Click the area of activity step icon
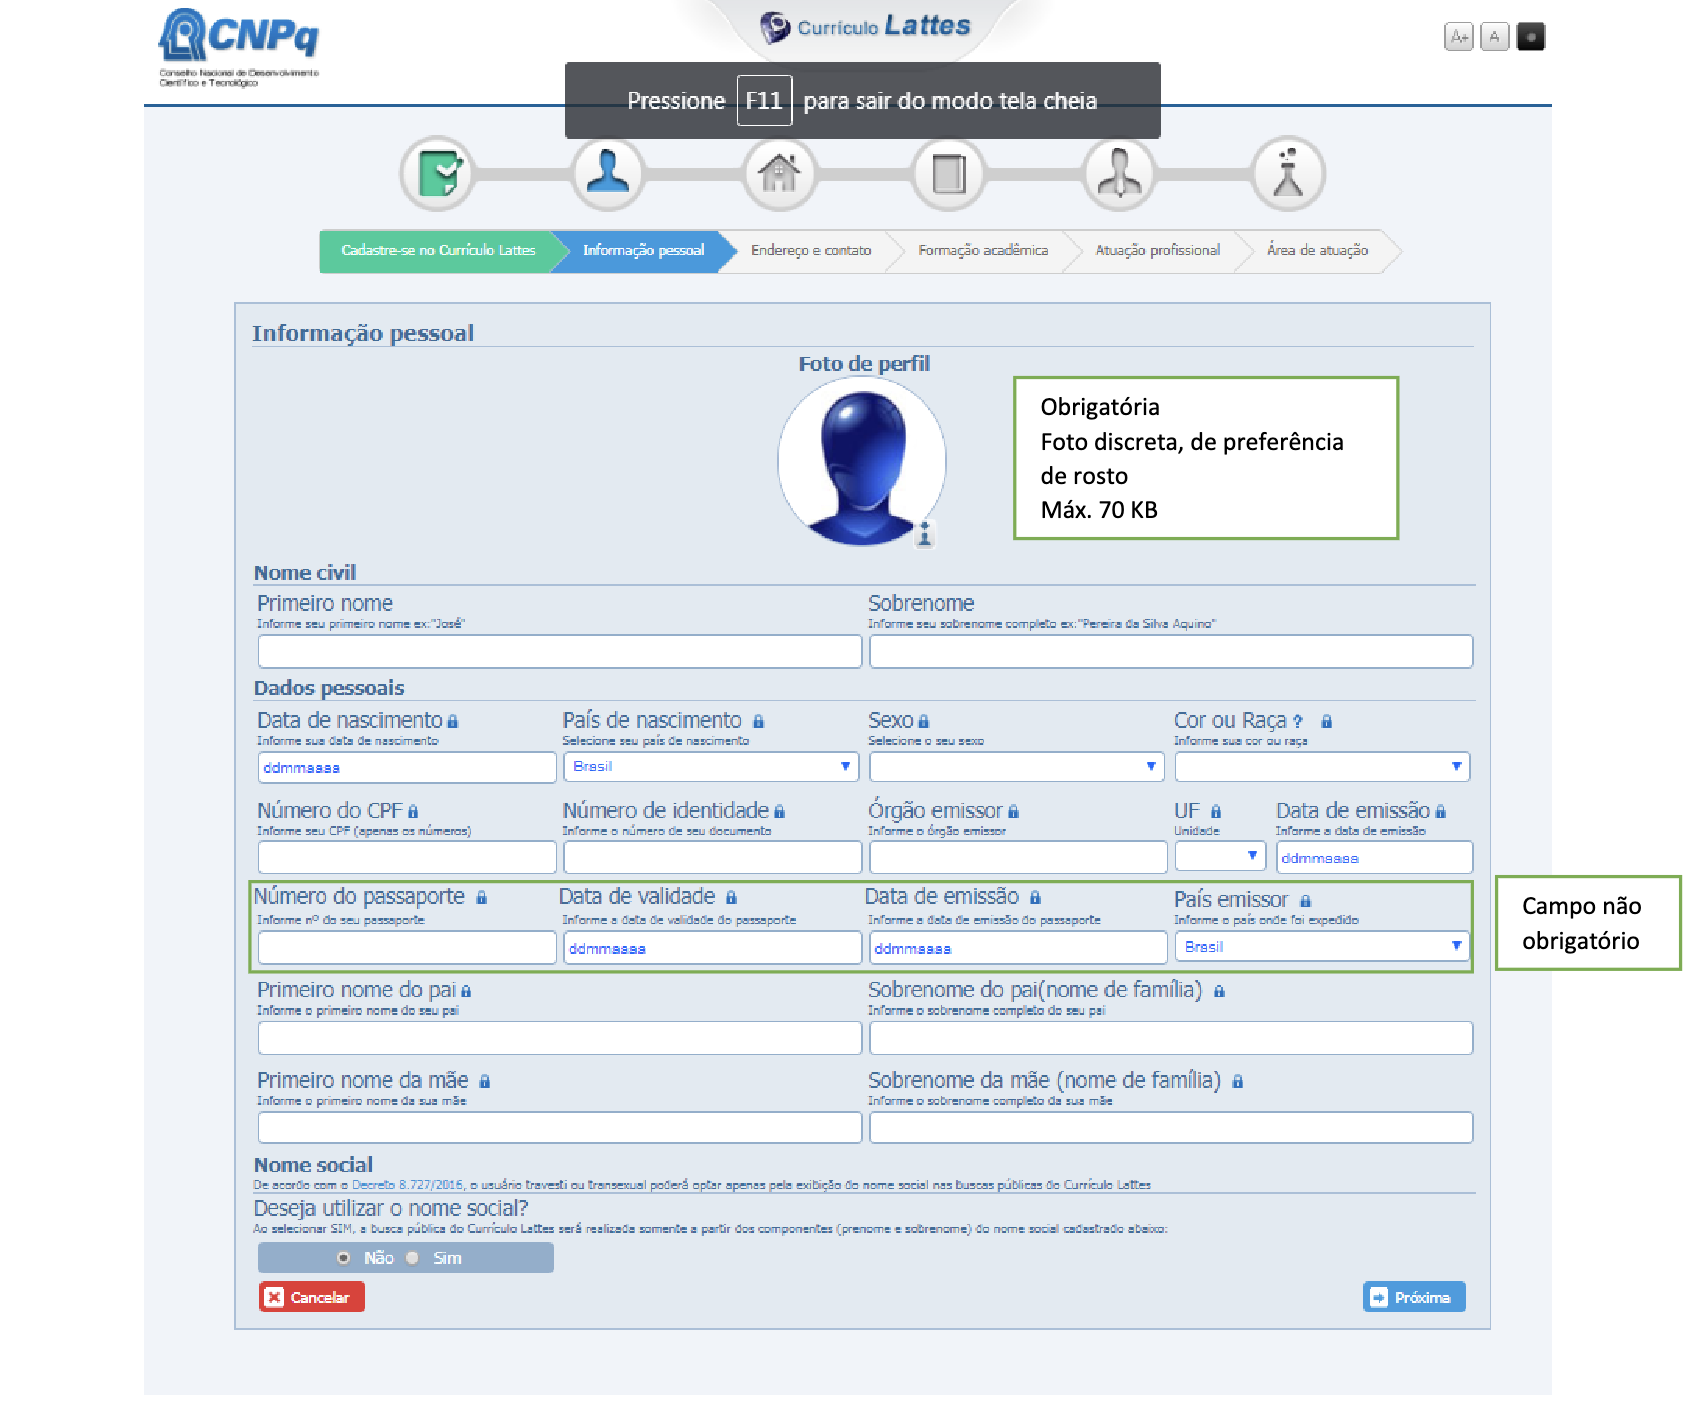The width and height of the screenshot is (1690, 1414). 1288,174
